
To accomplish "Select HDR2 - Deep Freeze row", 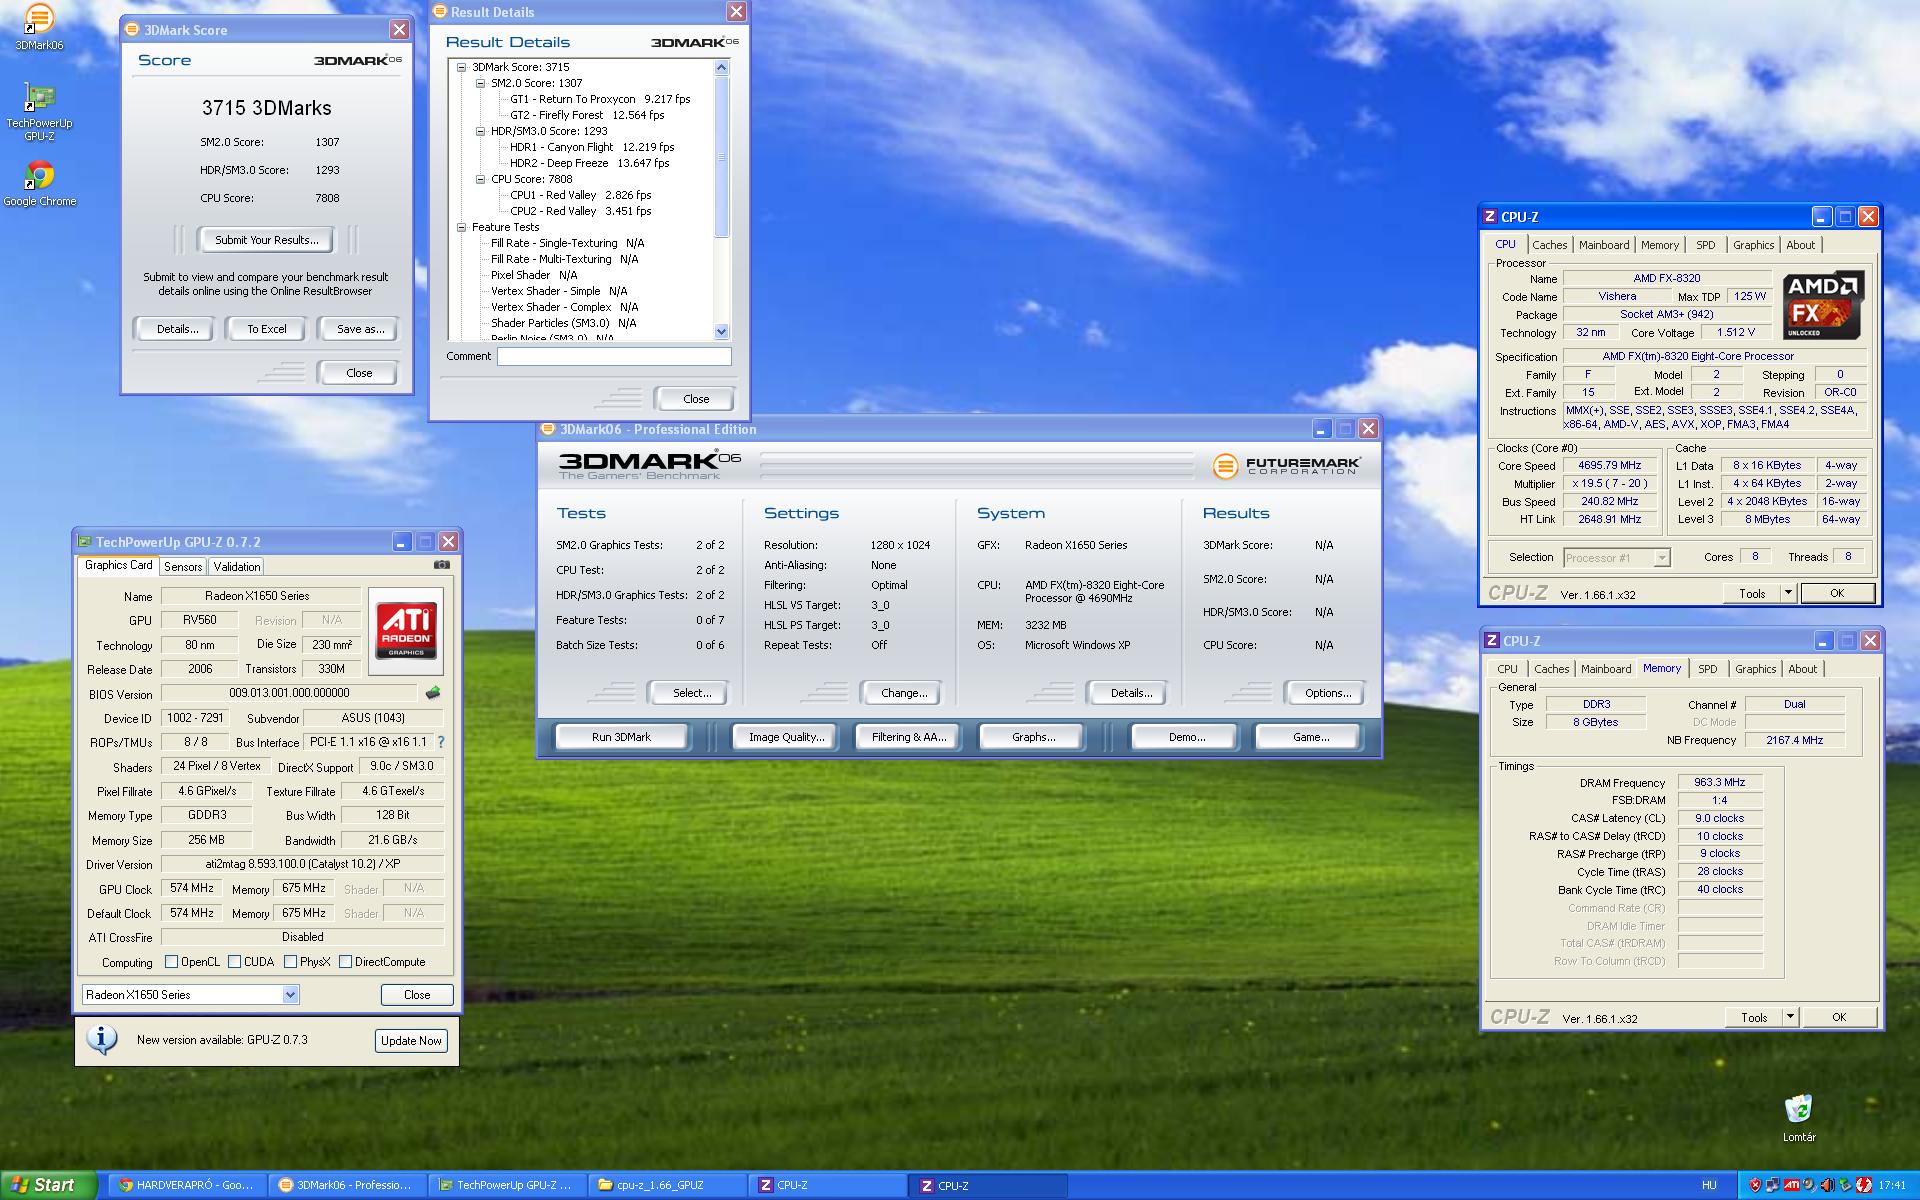I will pyautogui.click(x=590, y=163).
